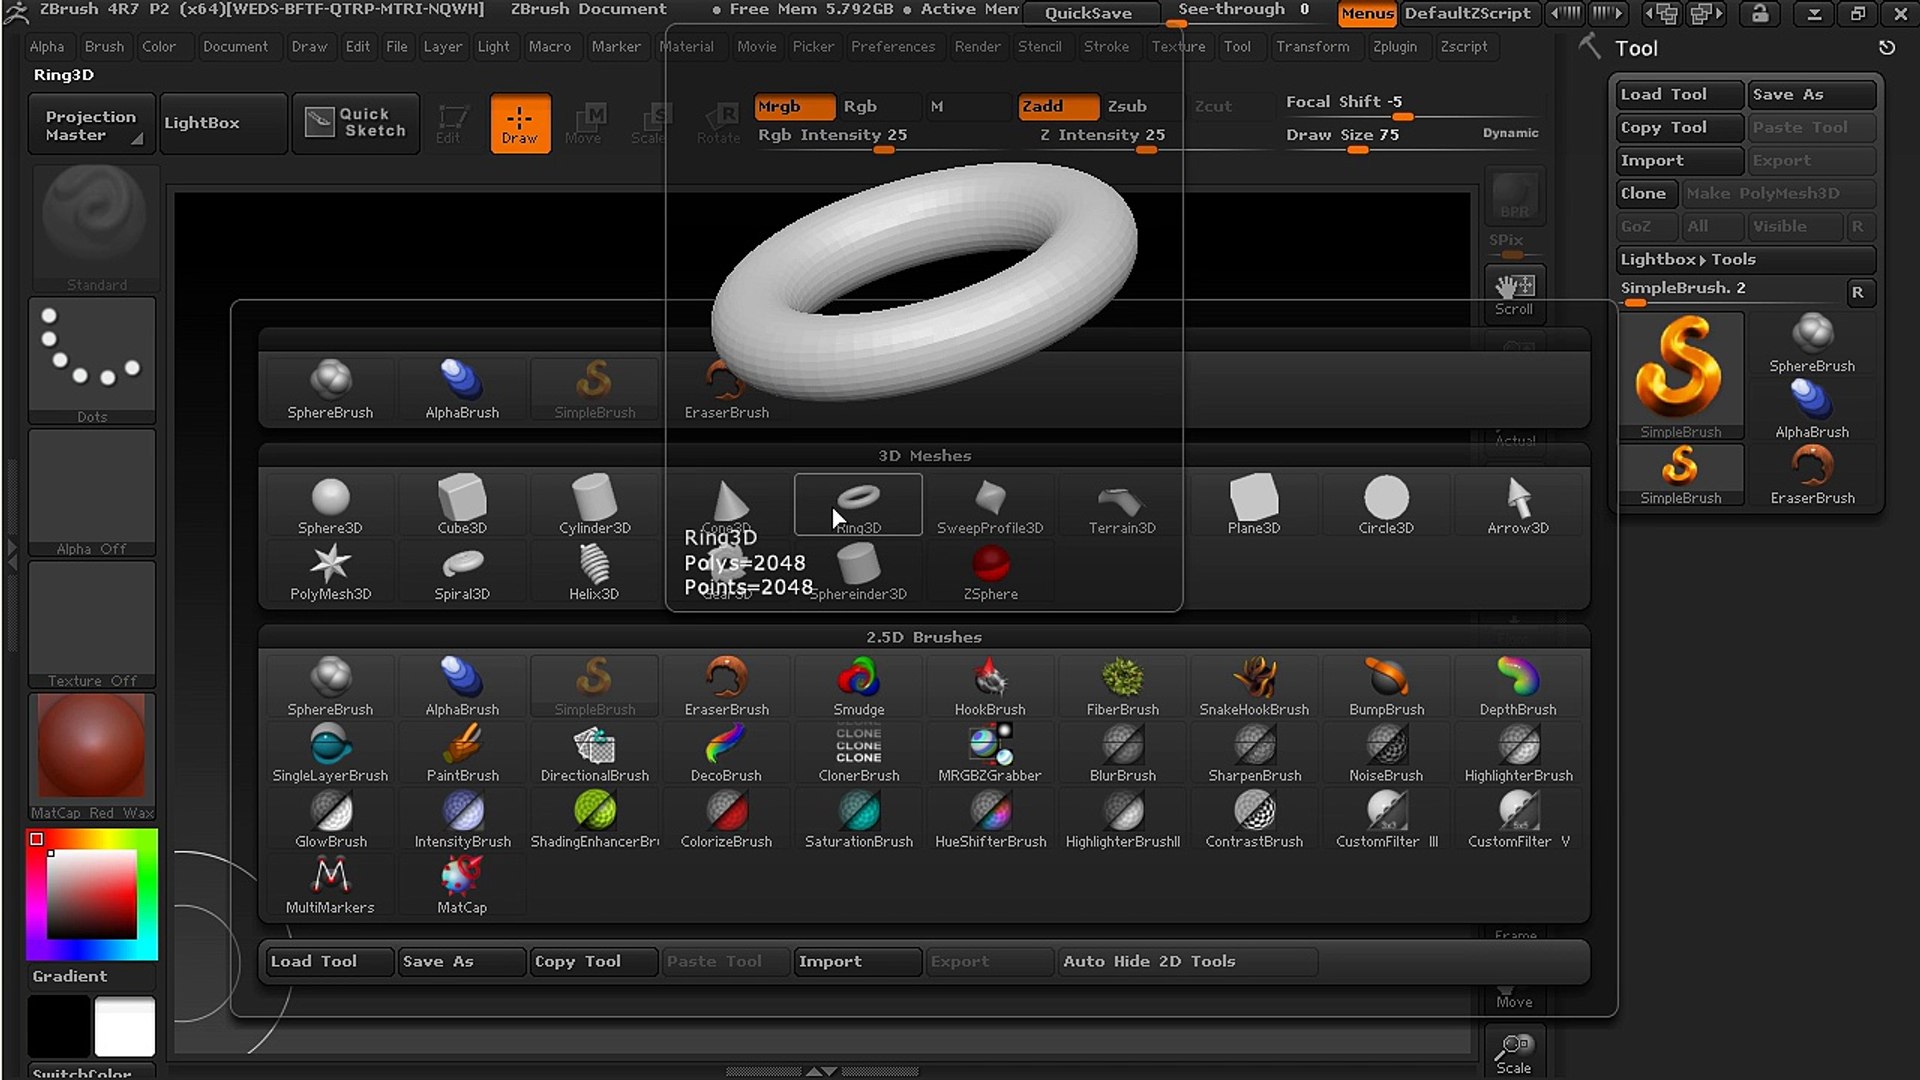Select the SweepProfile3D tool
Image resolution: width=1920 pixels, height=1080 pixels.
pyautogui.click(x=990, y=505)
